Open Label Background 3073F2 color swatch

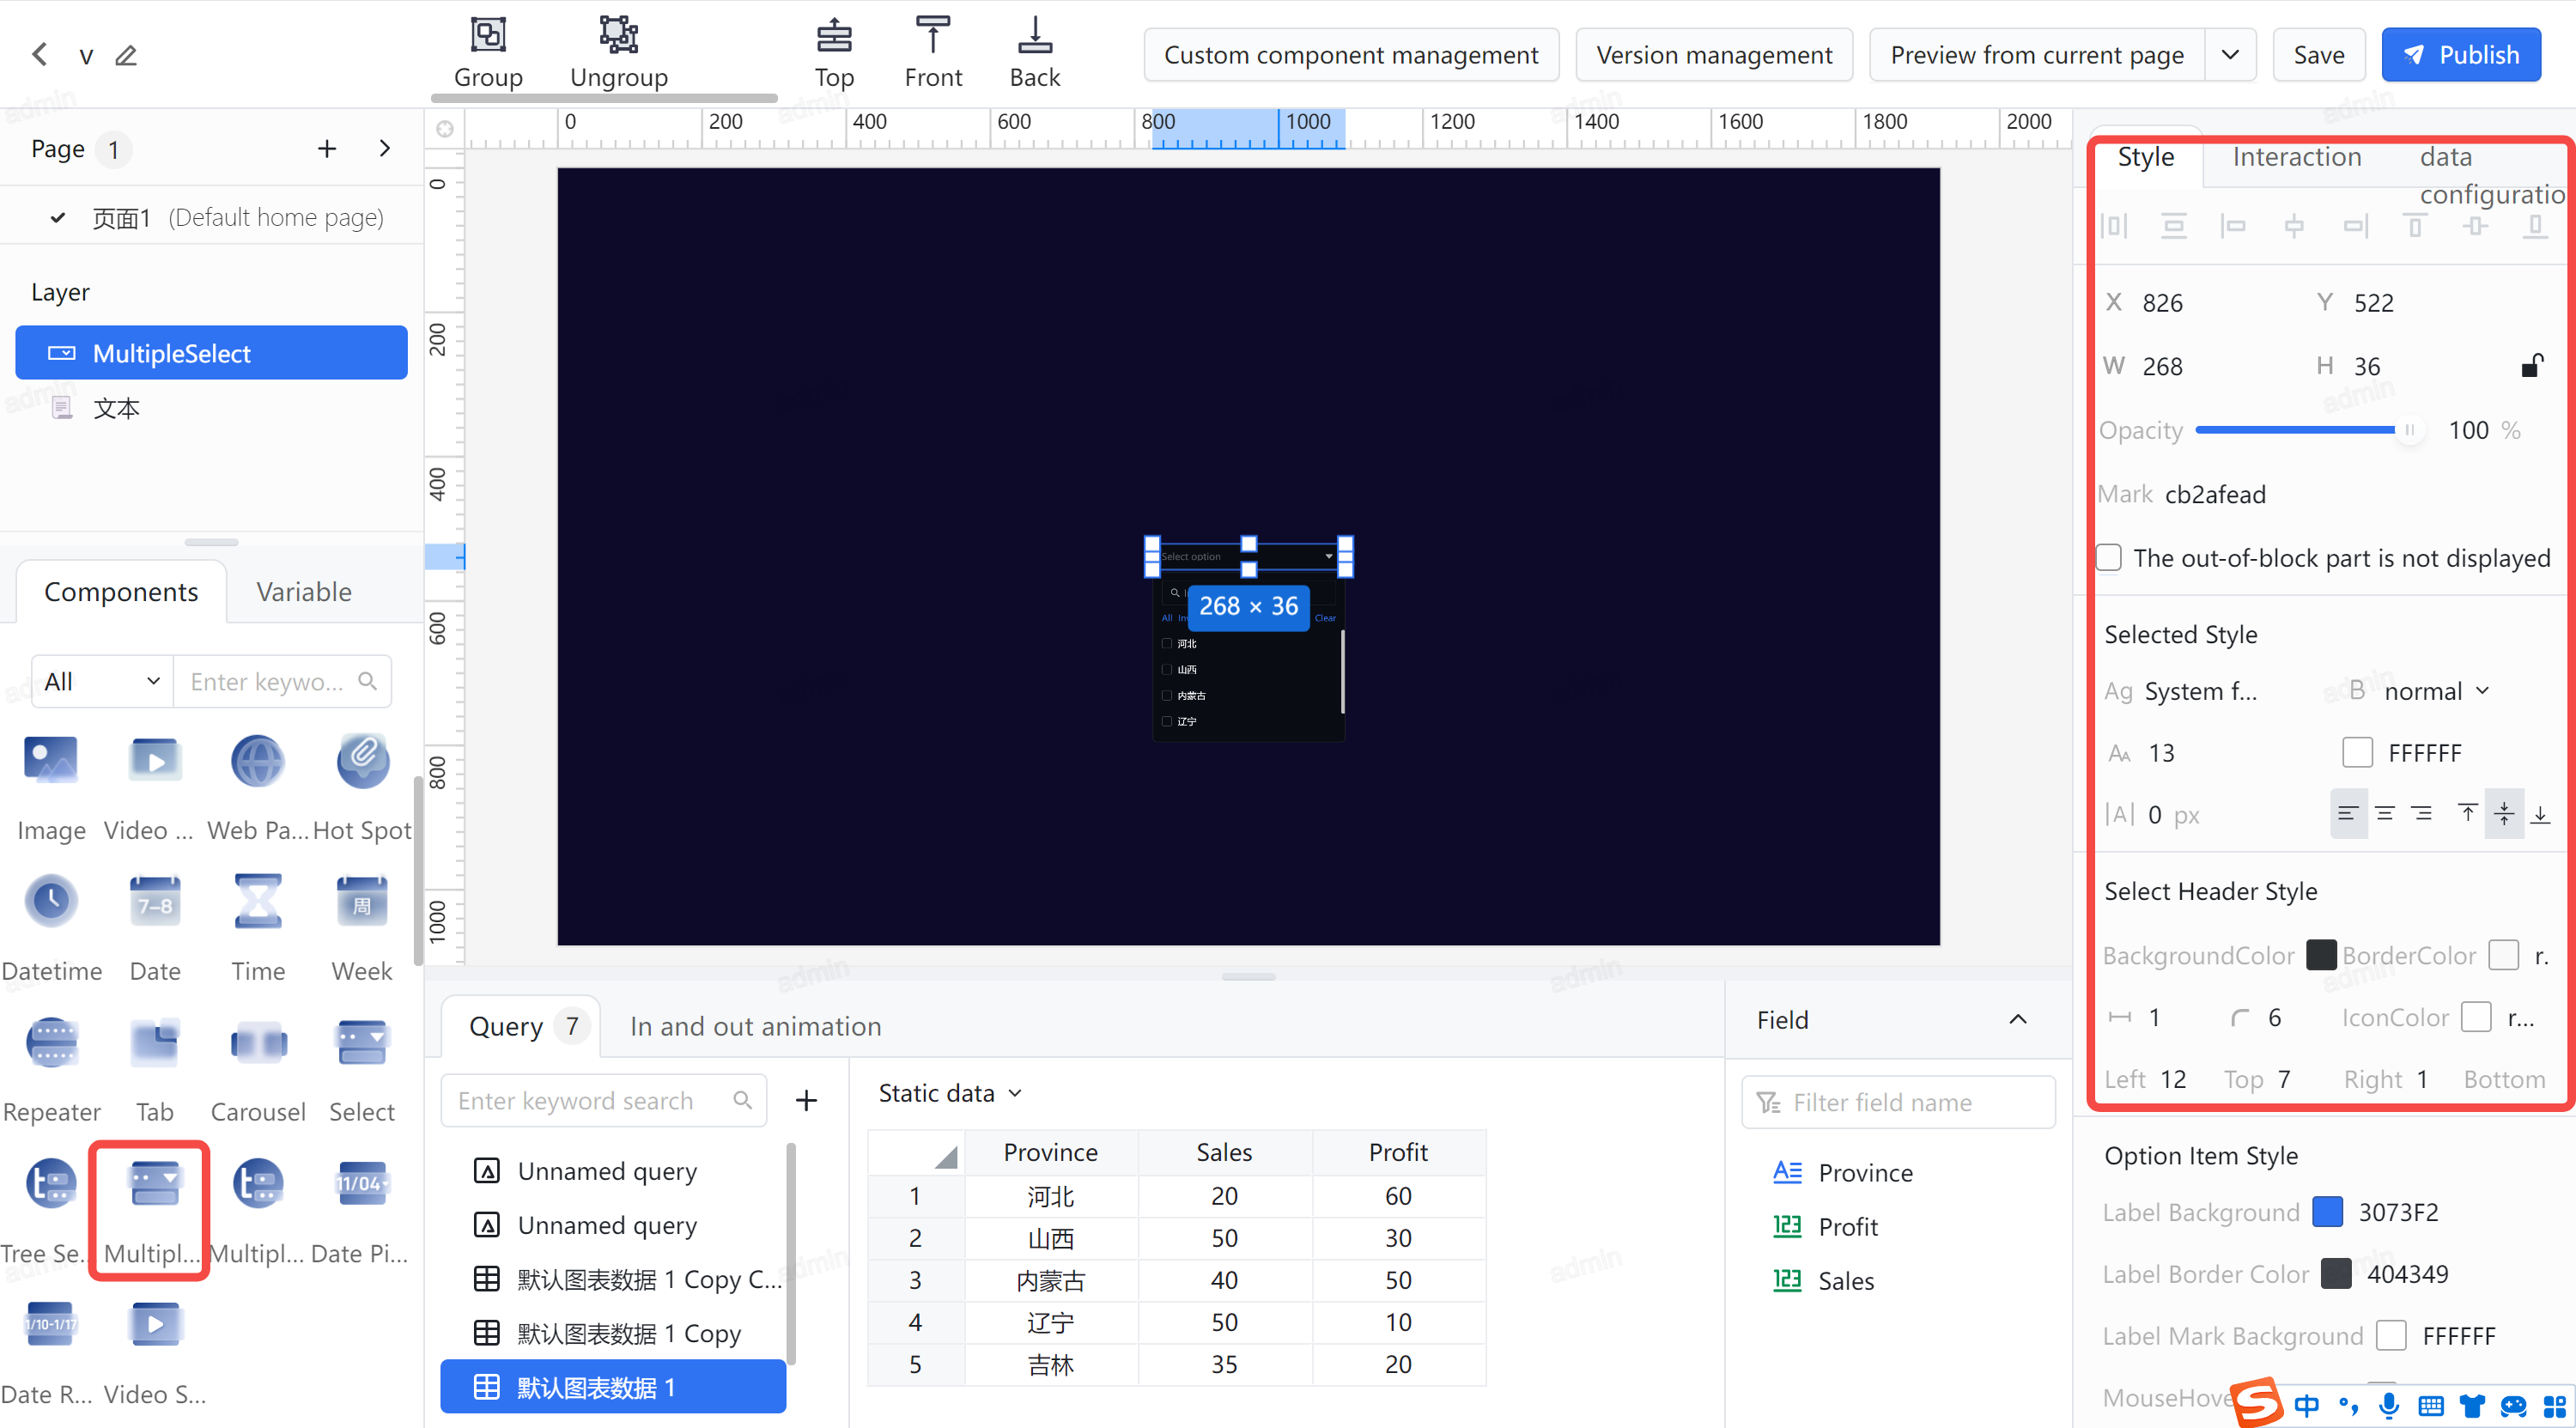2328,1212
